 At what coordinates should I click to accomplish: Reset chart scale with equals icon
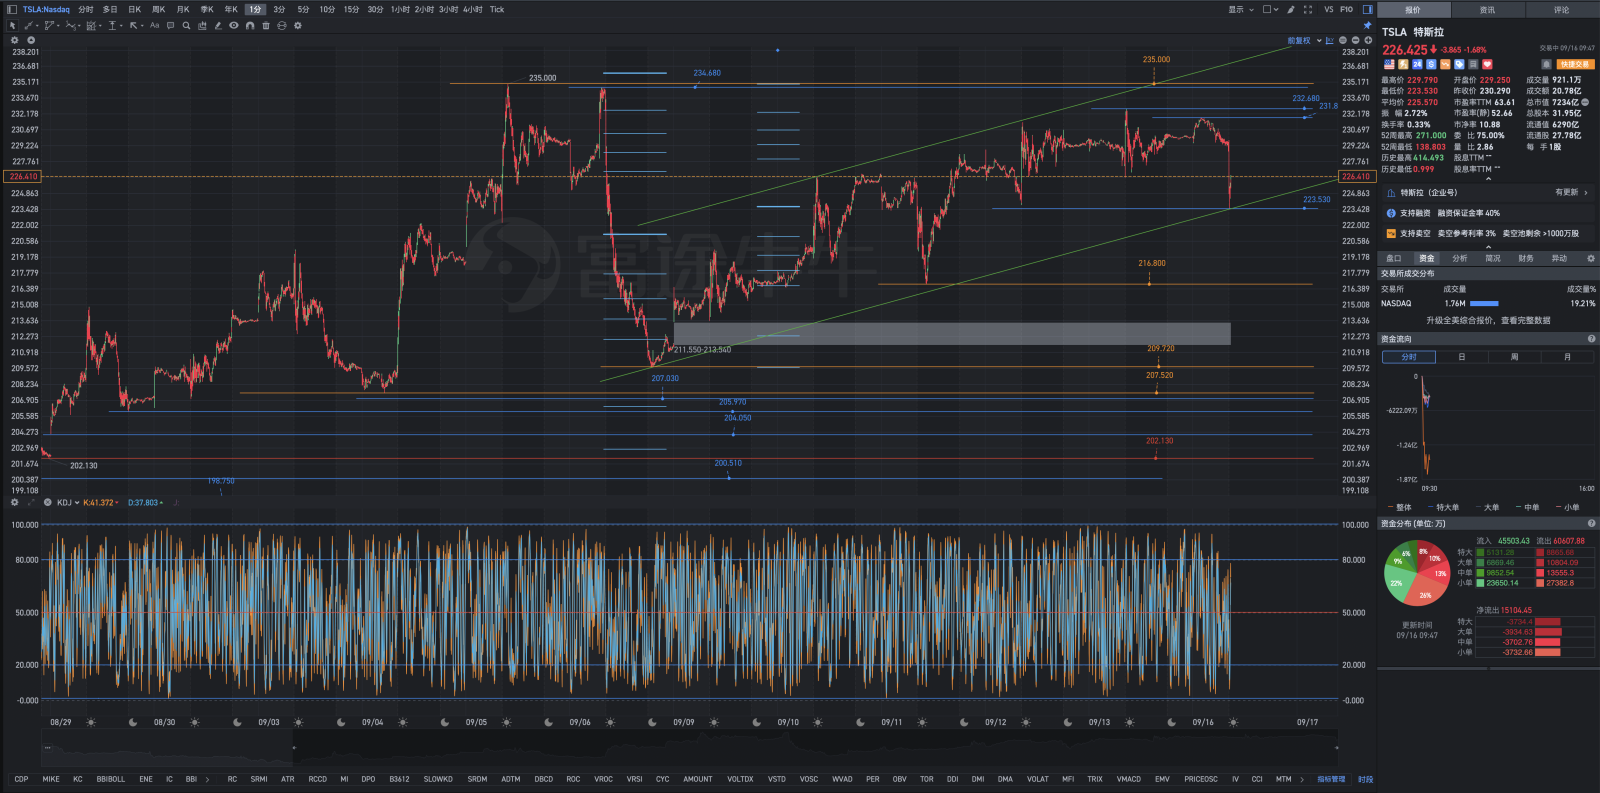1342,40
